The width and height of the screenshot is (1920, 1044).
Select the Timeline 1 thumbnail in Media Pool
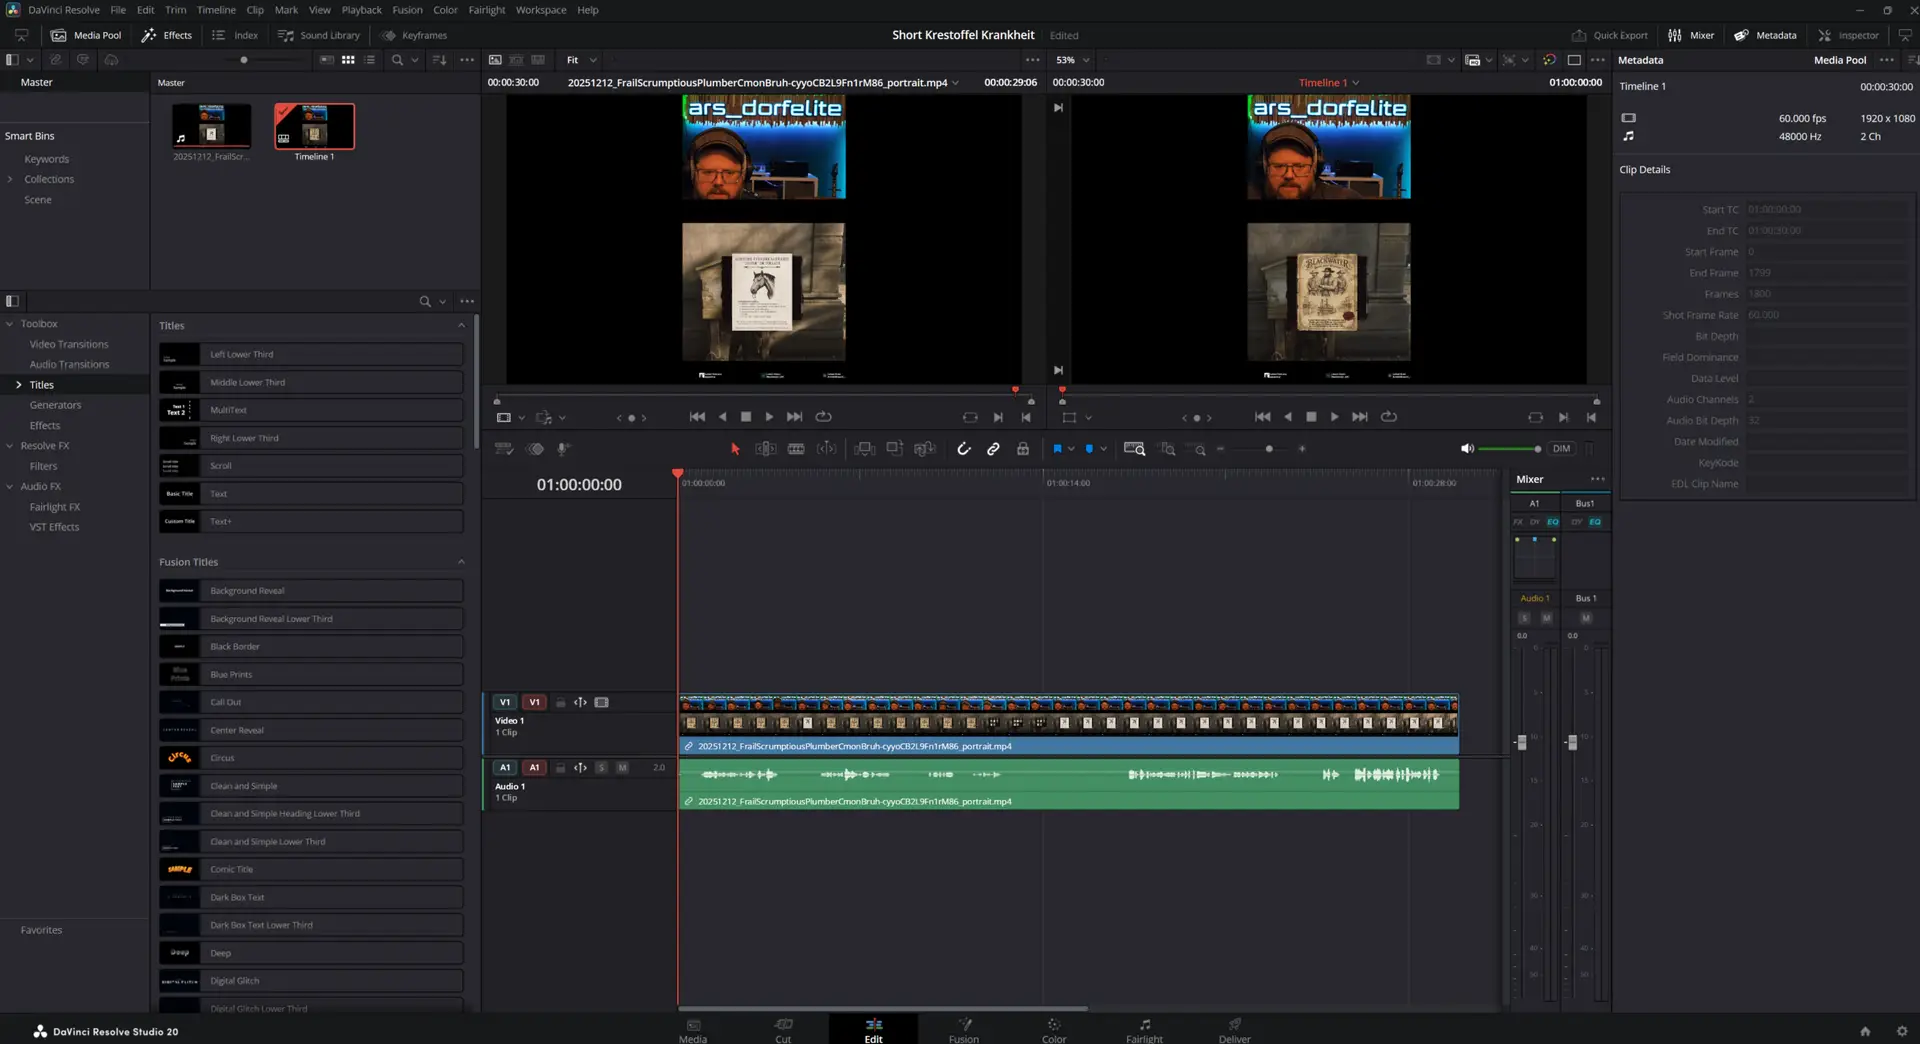coord(314,126)
